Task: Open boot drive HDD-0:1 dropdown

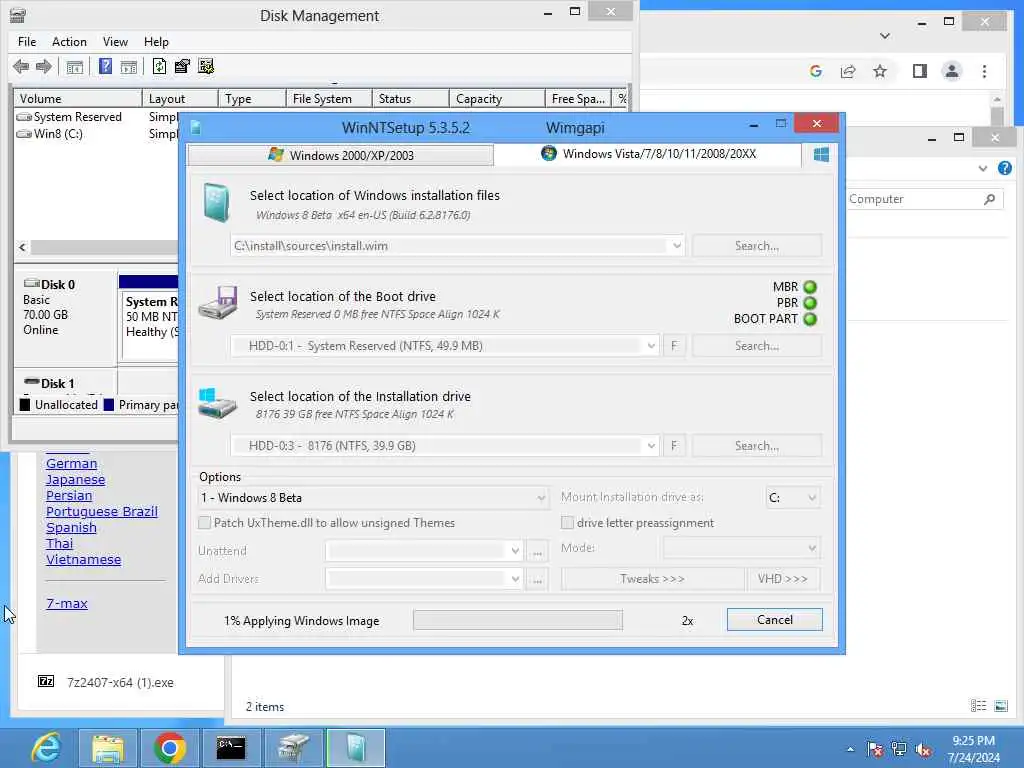Action: point(650,346)
